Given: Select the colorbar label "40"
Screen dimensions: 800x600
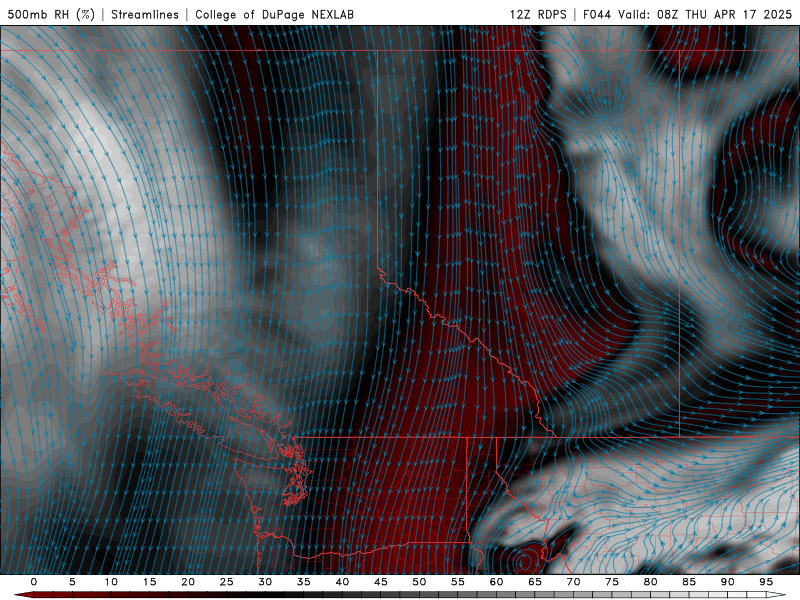Looking at the screenshot, I should point(342,582).
